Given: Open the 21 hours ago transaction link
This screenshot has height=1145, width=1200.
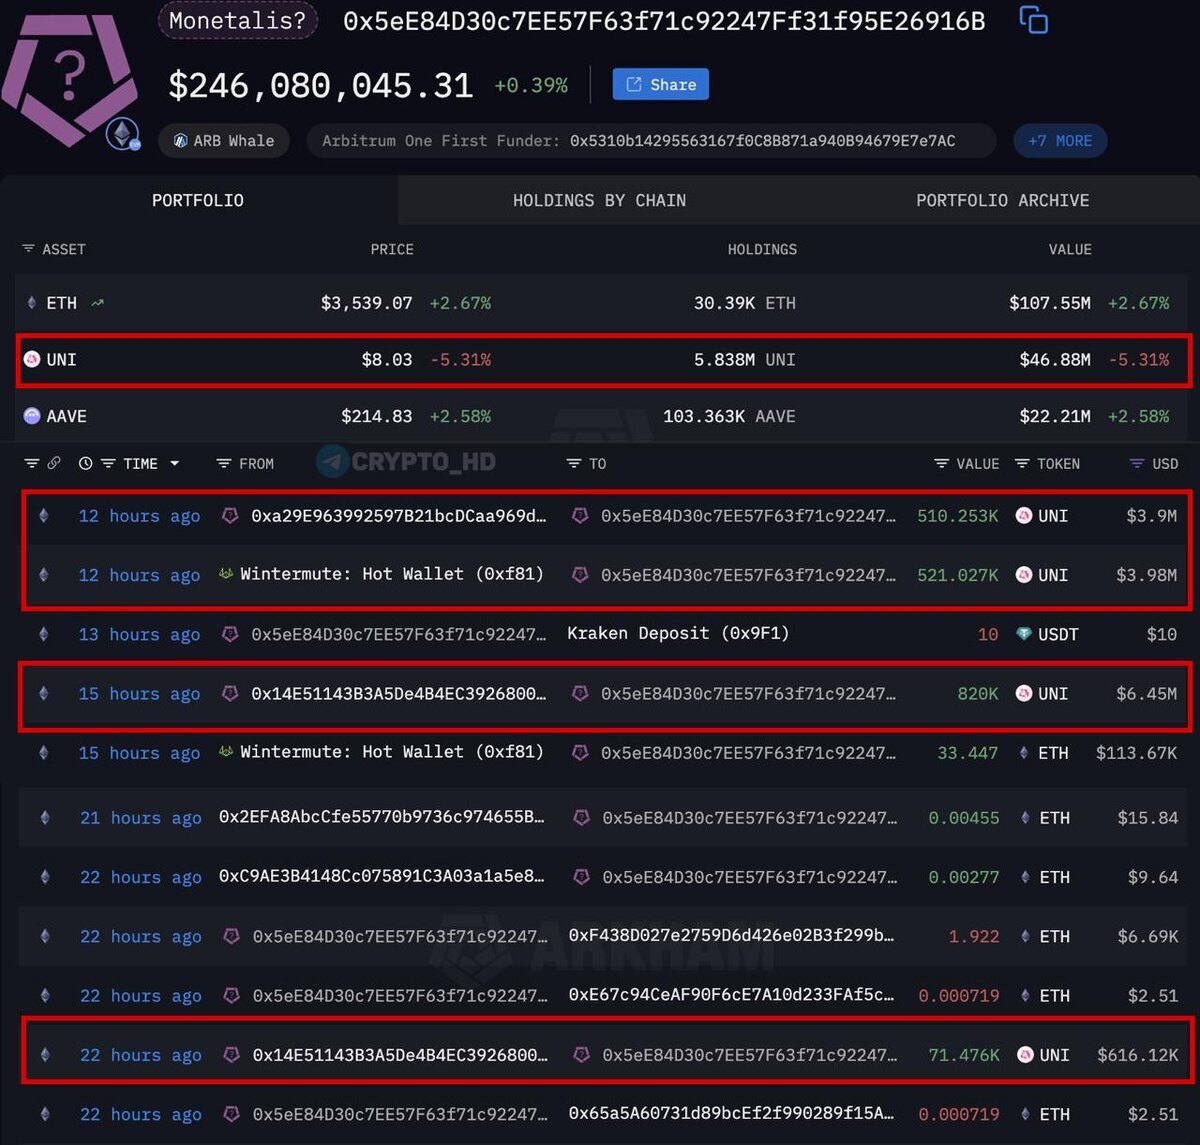Looking at the screenshot, I should pyautogui.click(x=140, y=818).
